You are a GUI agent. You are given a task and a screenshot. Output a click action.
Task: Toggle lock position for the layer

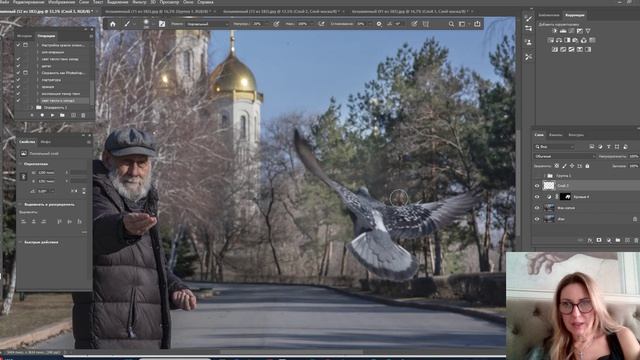pyautogui.click(x=572, y=166)
